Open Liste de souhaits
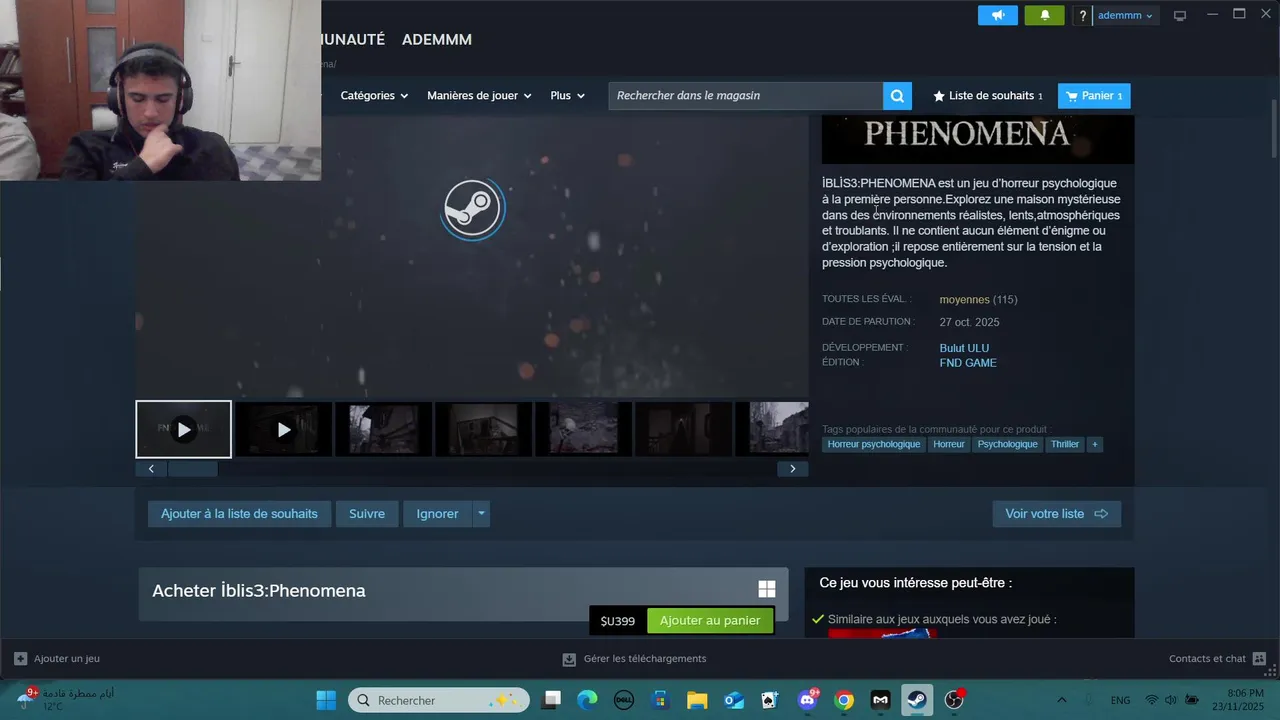This screenshot has width=1280, height=720. (988, 96)
